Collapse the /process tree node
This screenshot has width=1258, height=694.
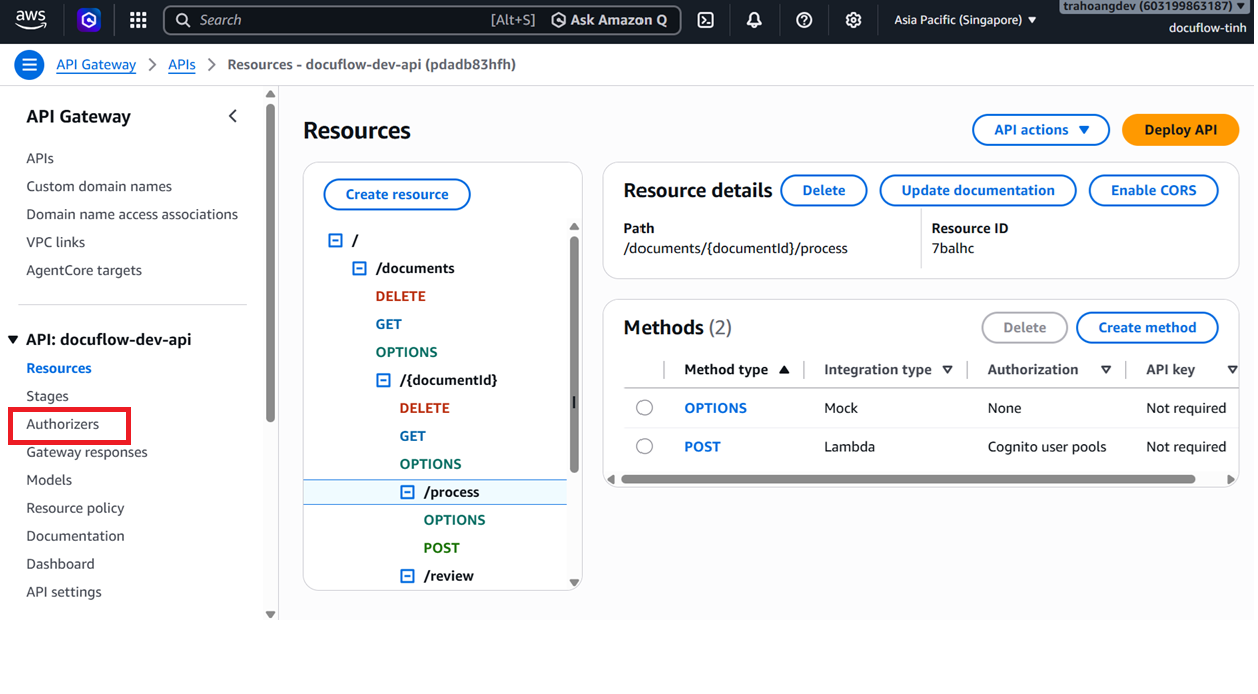(x=407, y=493)
